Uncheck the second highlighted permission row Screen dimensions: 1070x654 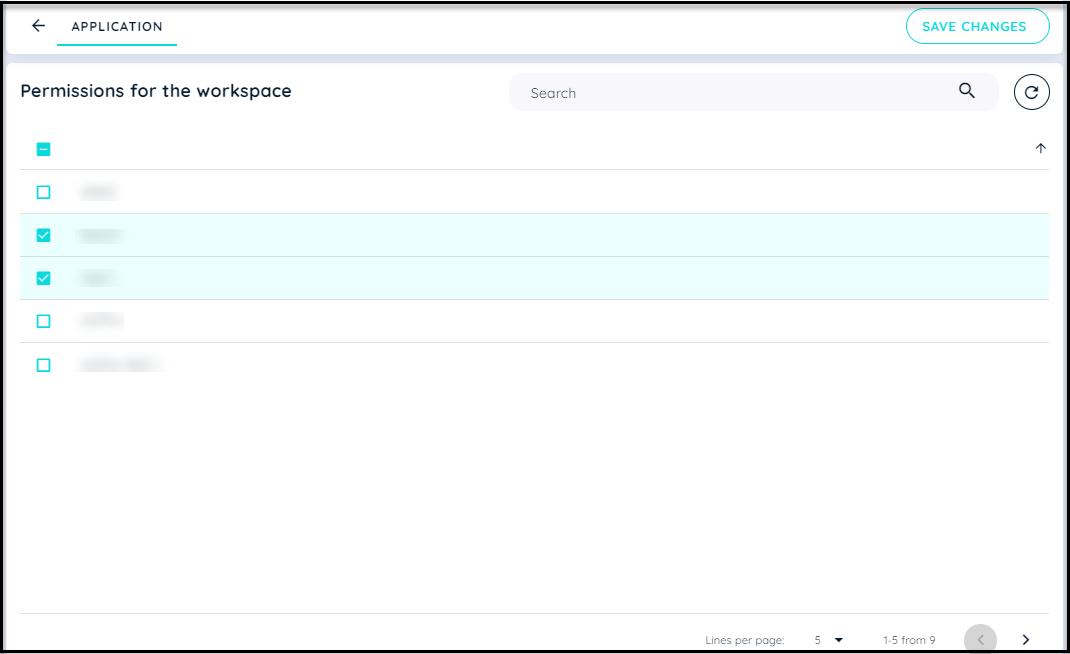tap(43, 278)
